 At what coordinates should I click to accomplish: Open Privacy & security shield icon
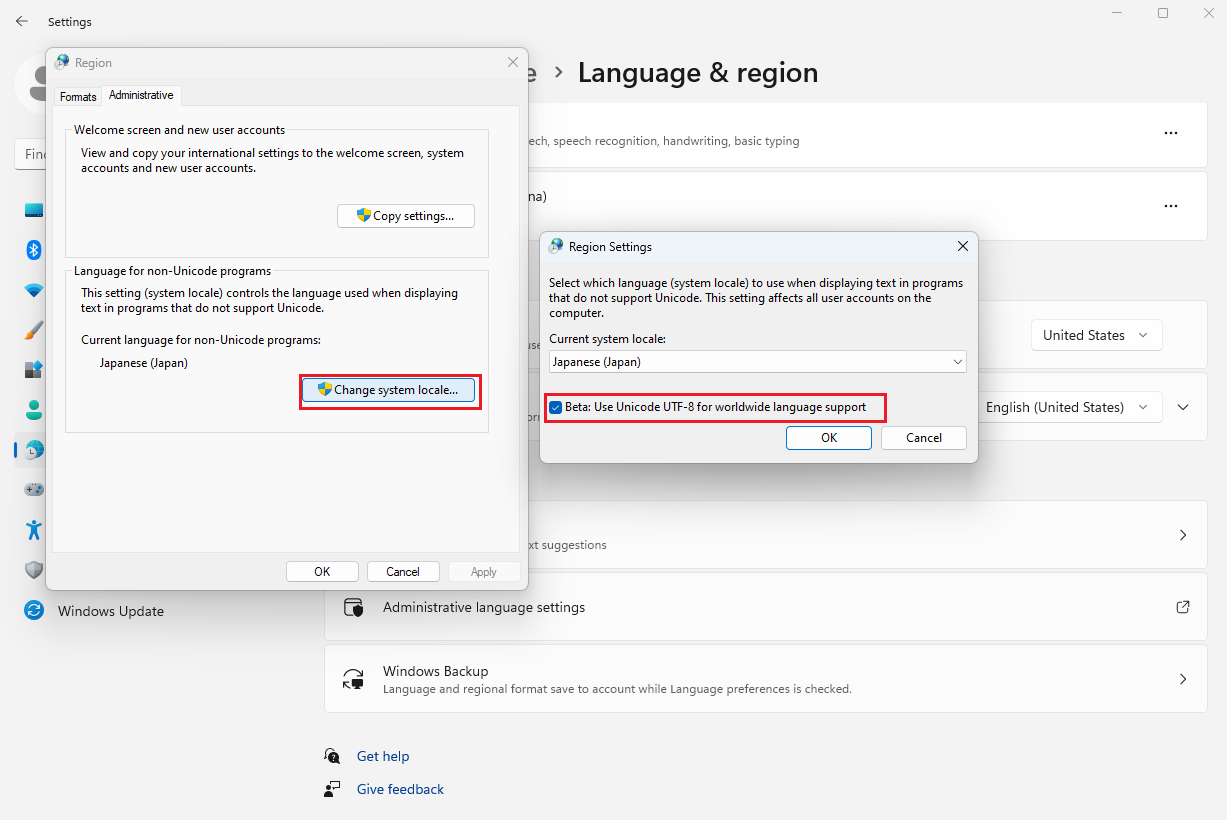[34, 570]
